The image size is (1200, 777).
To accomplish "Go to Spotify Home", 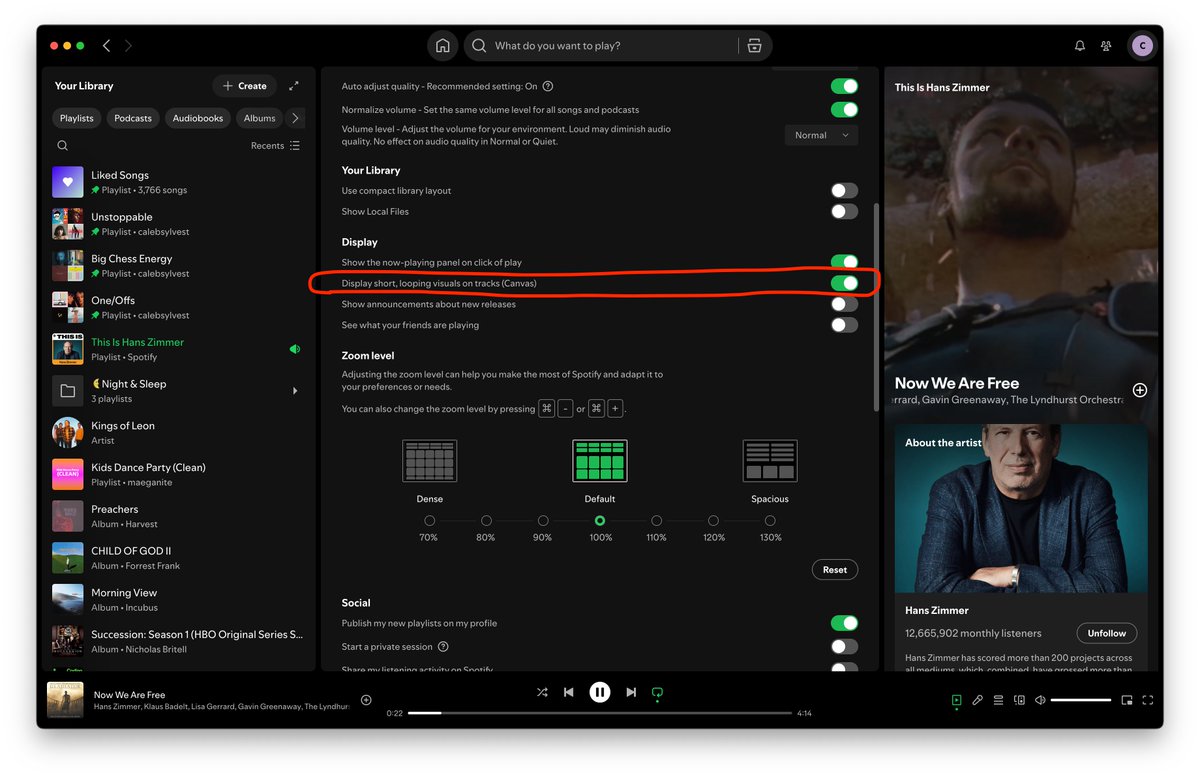I will [x=442, y=46].
